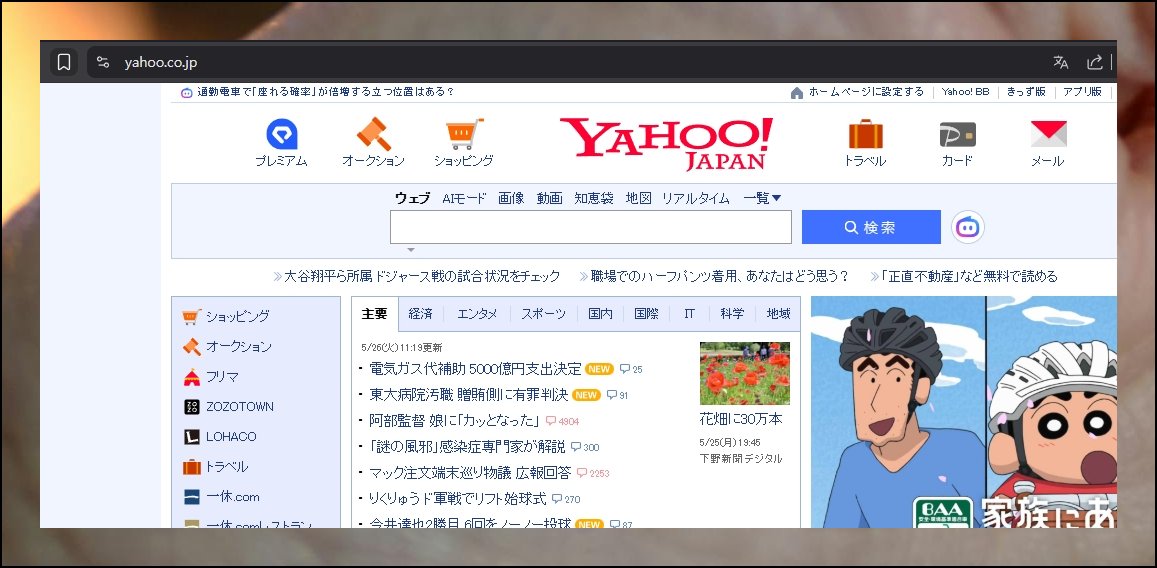This screenshot has width=1157, height=568.
Task: Click the blue 検索 search button
Action: (x=871, y=227)
